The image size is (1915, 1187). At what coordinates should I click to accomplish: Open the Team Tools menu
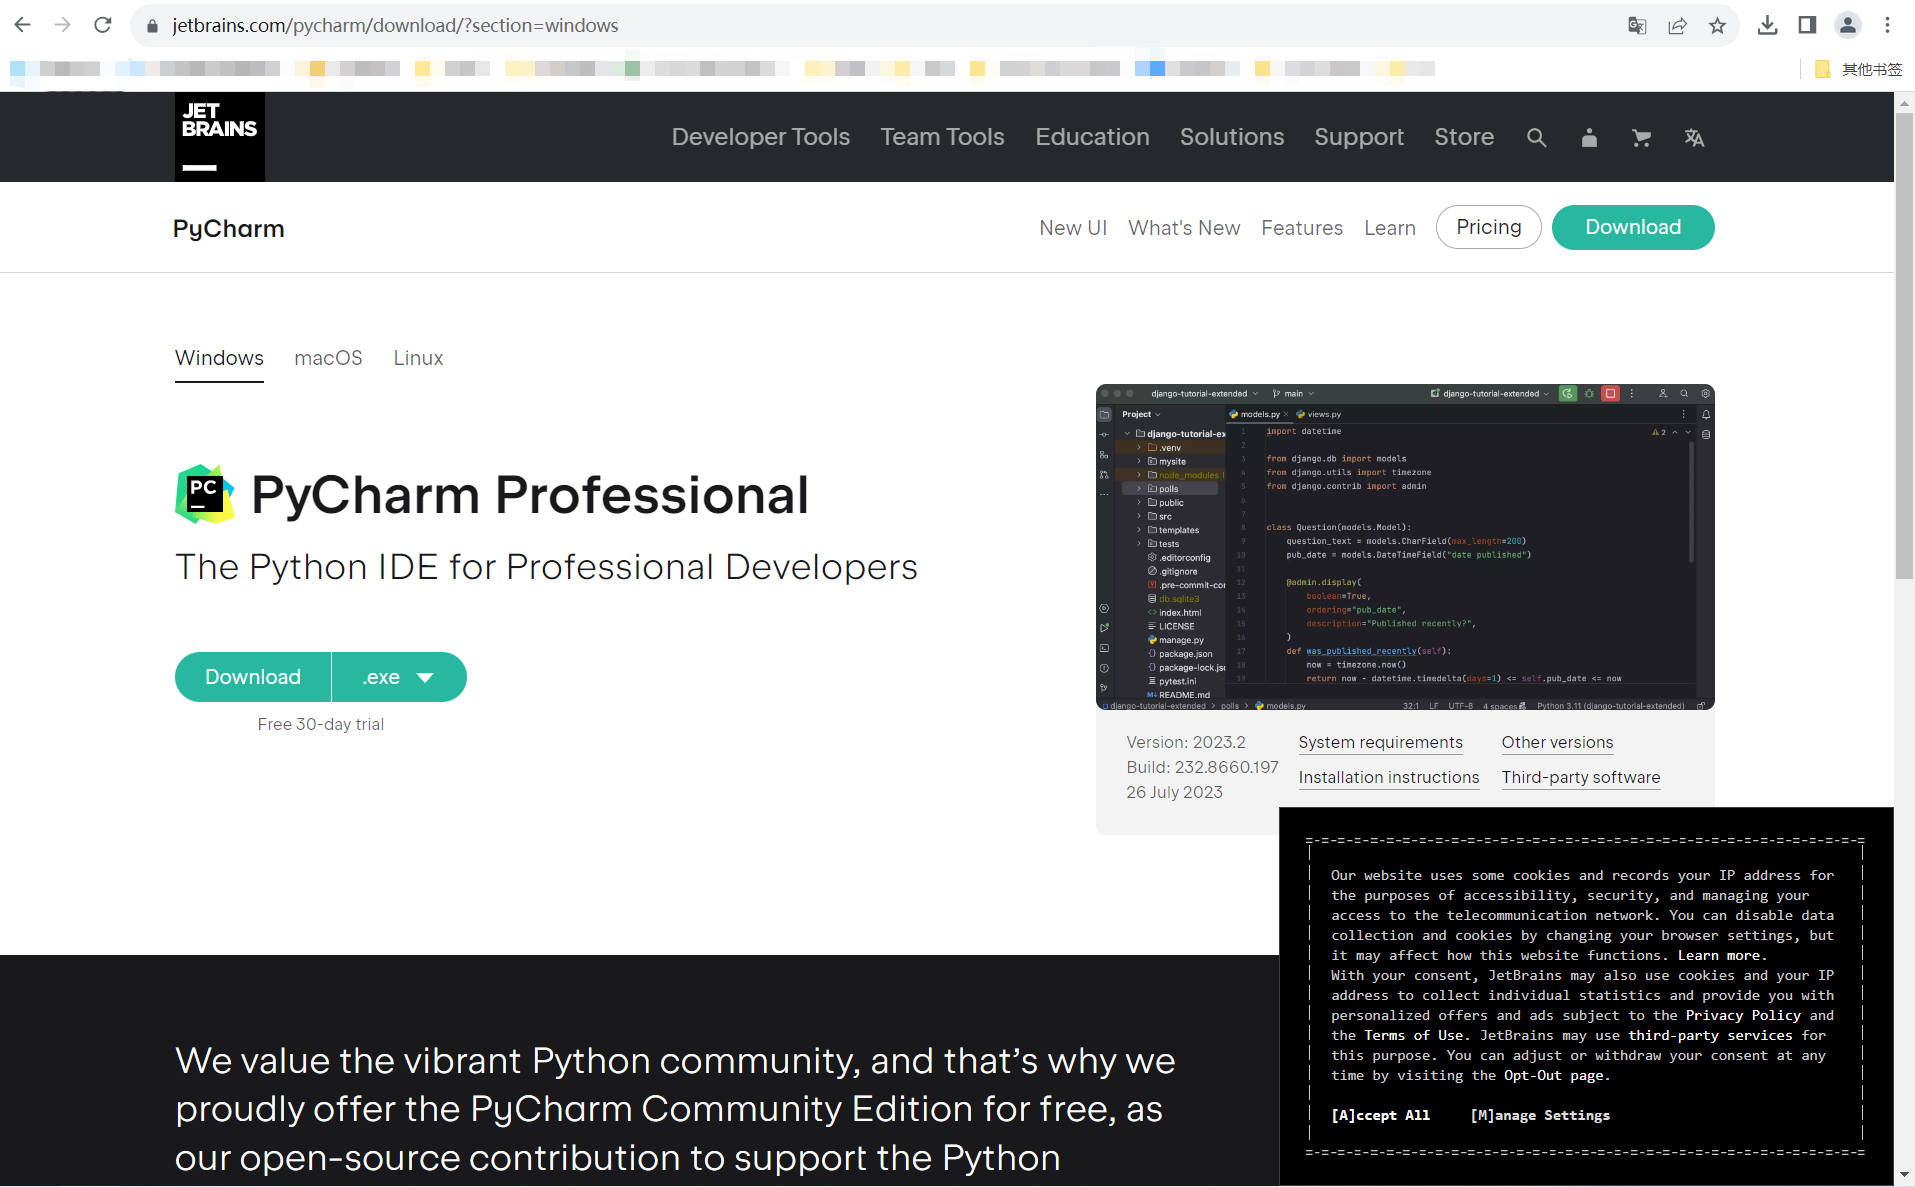(942, 137)
